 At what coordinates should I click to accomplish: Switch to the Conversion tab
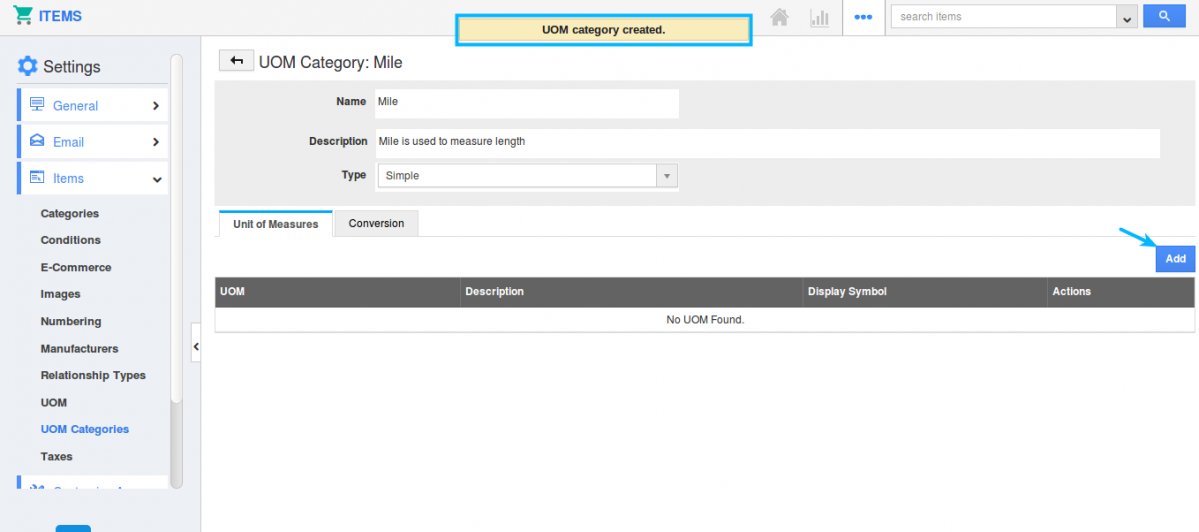376,223
